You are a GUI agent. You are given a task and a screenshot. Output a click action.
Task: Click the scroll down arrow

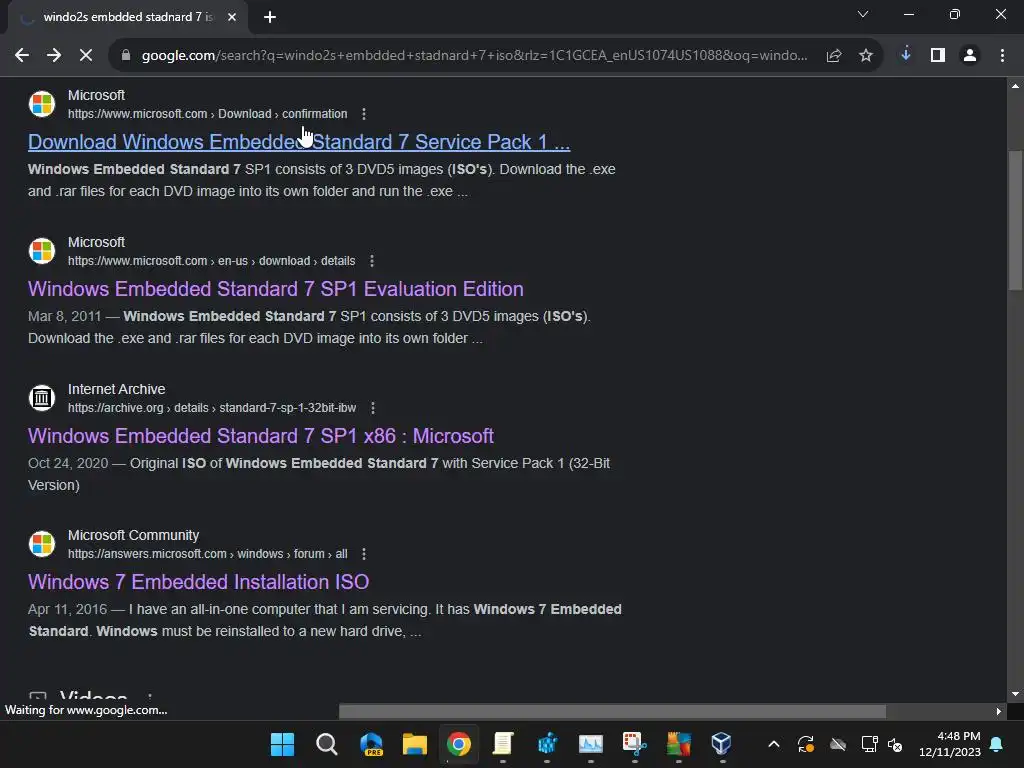1015,694
